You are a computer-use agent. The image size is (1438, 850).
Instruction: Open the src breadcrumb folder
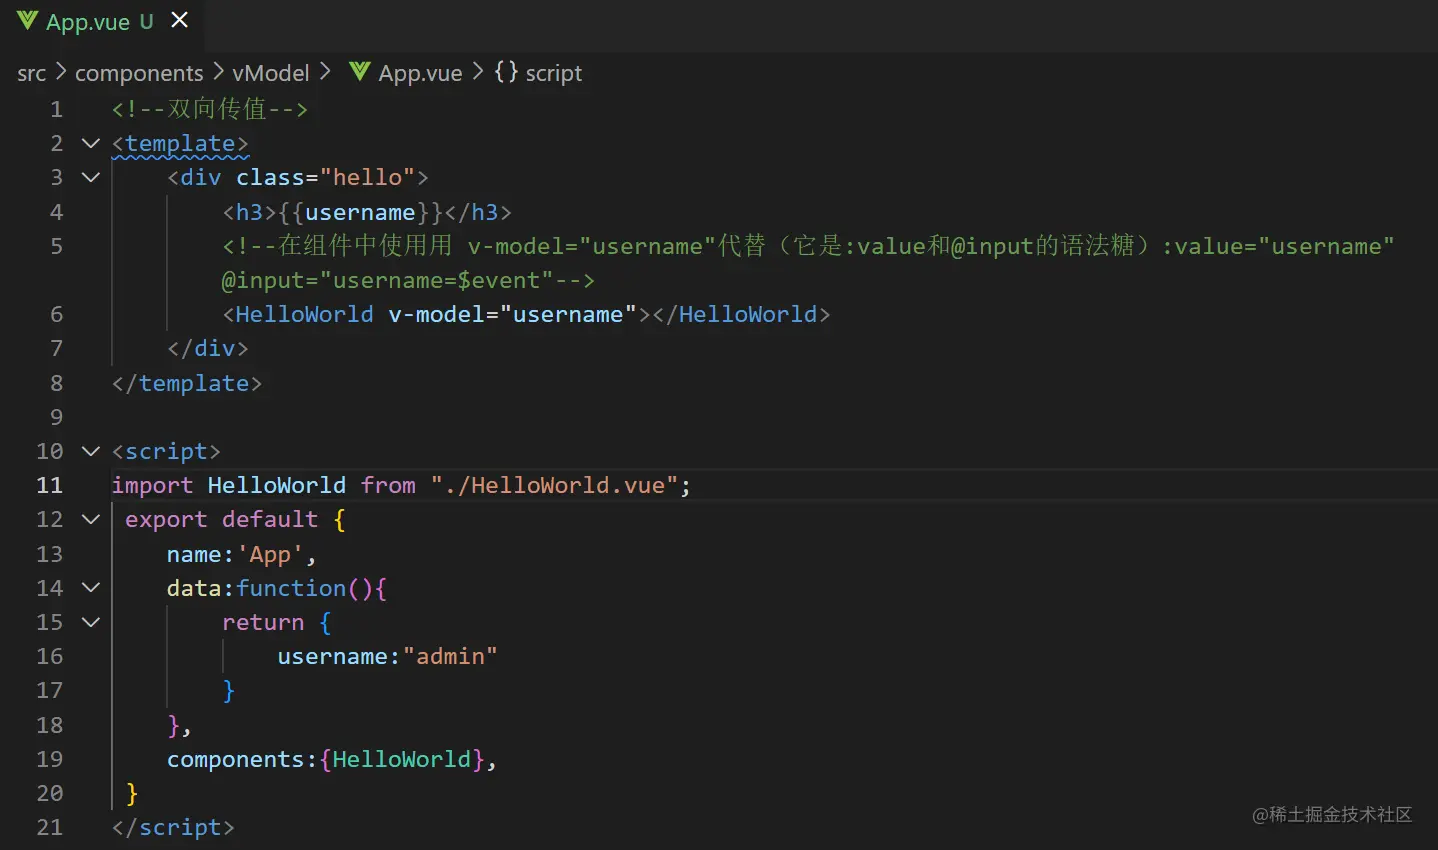tap(32, 73)
